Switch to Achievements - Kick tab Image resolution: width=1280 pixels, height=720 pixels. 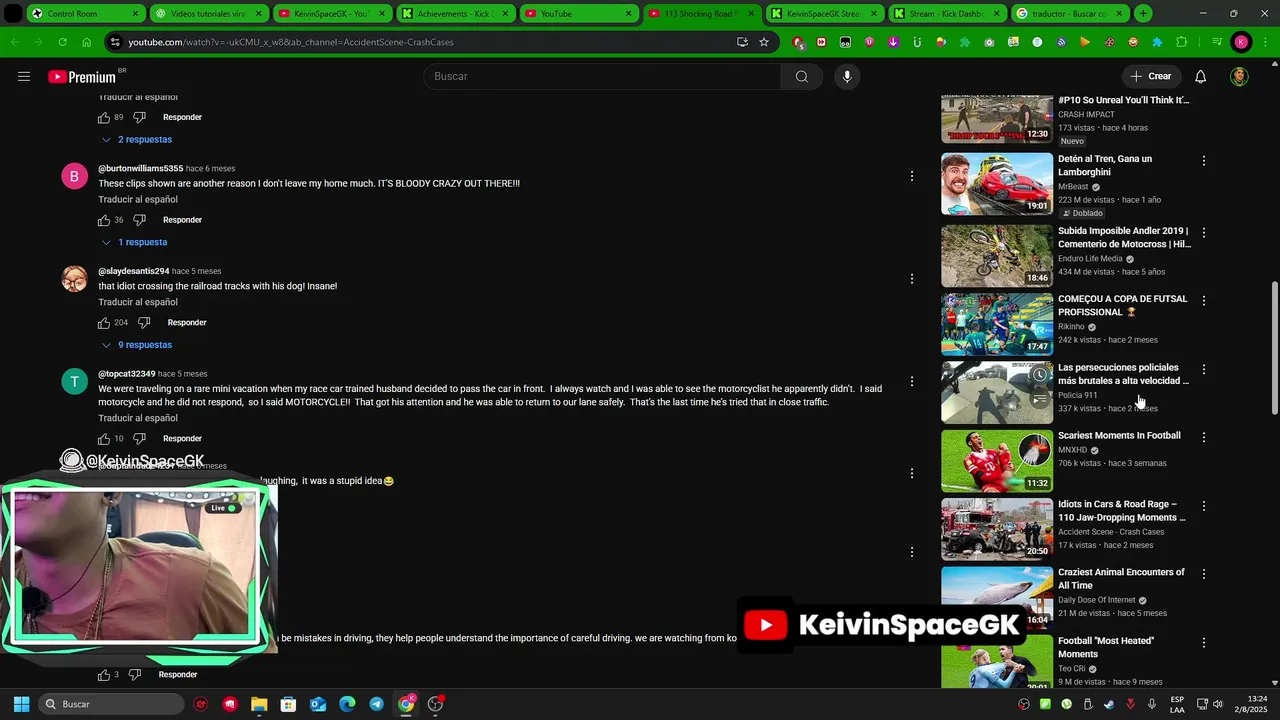click(454, 14)
